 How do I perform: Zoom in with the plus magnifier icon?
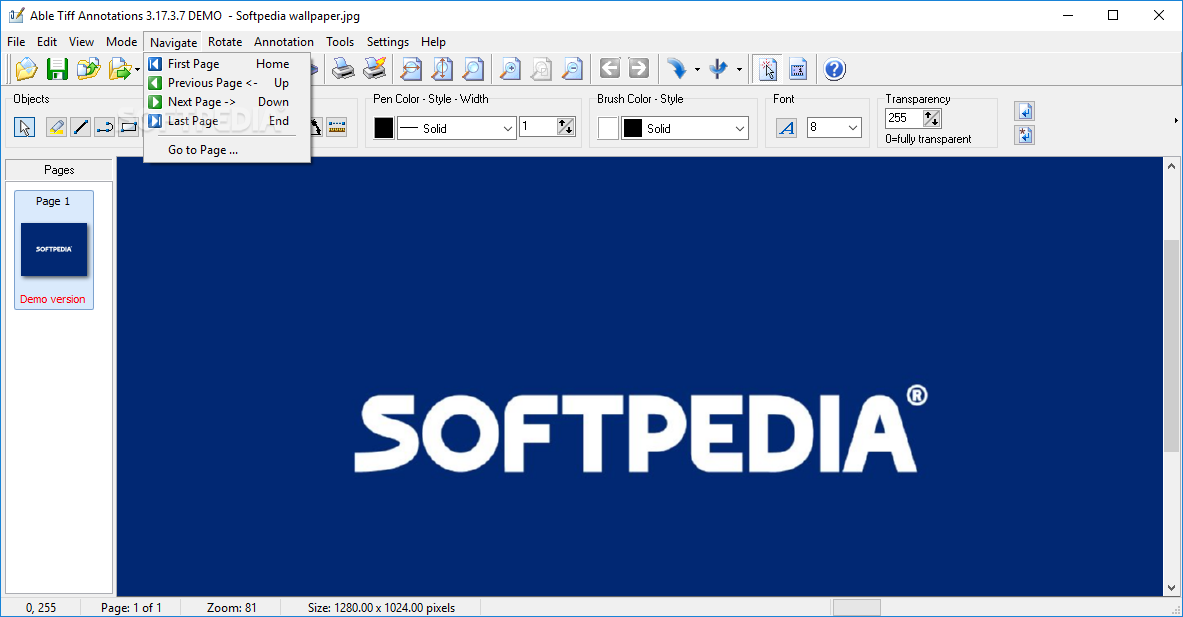coord(511,69)
